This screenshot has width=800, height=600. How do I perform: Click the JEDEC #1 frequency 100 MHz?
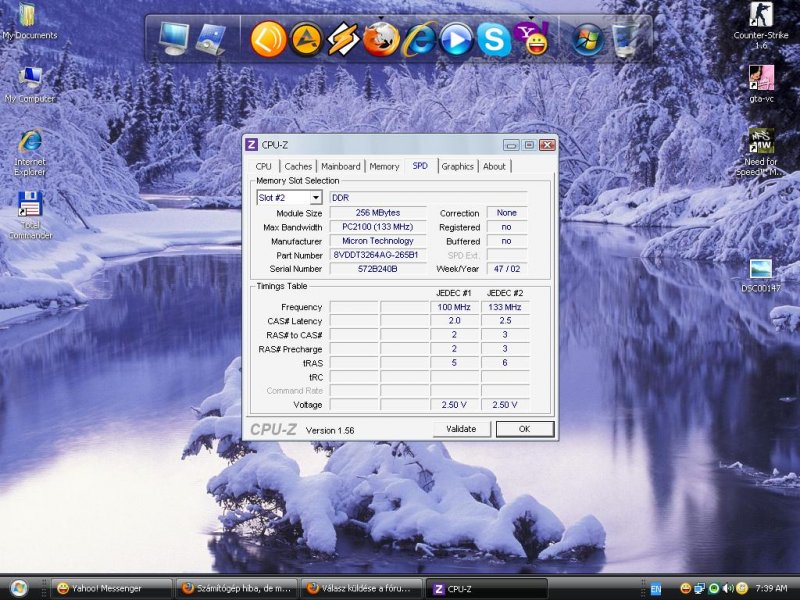(454, 307)
